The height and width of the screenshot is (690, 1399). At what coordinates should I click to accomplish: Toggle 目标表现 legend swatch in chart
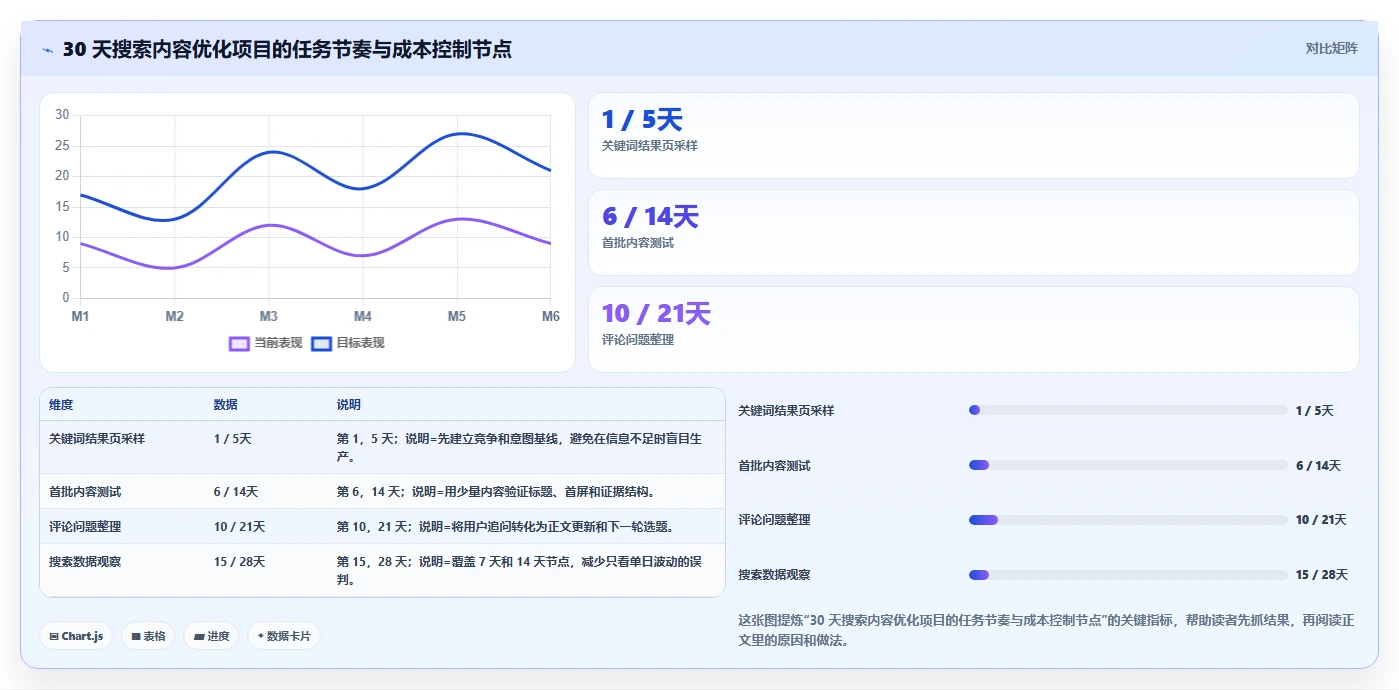coord(321,343)
